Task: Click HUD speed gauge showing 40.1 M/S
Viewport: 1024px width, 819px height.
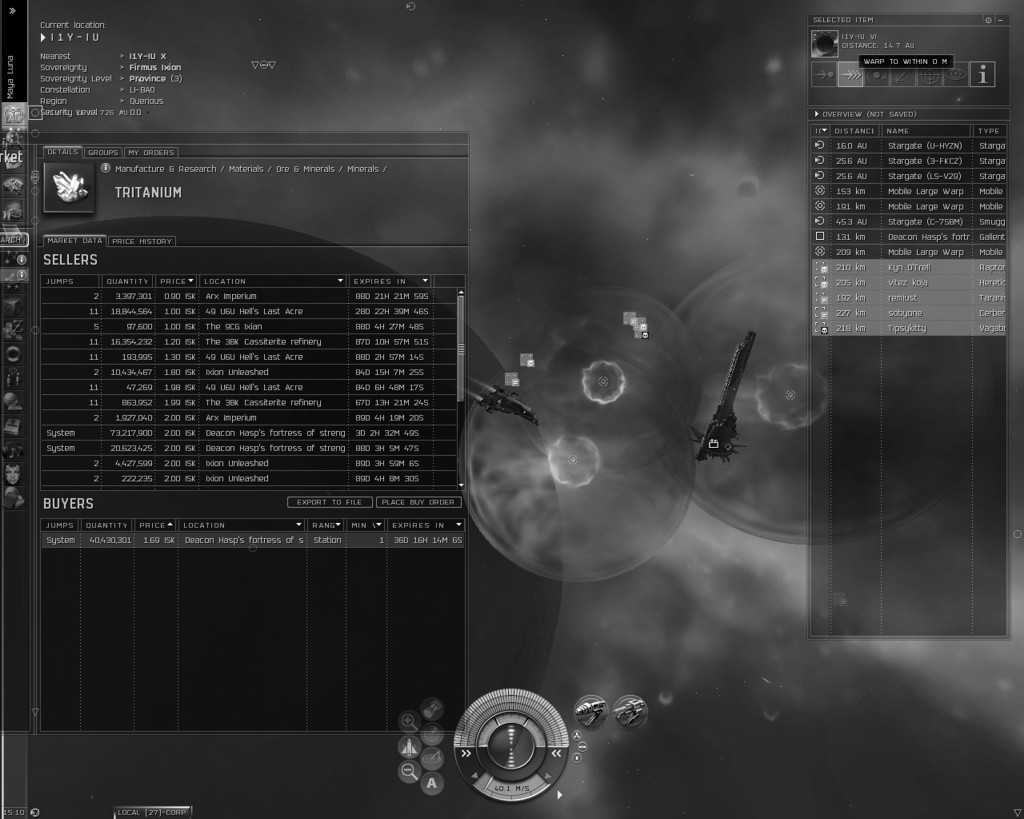Action: click(x=511, y=788)
